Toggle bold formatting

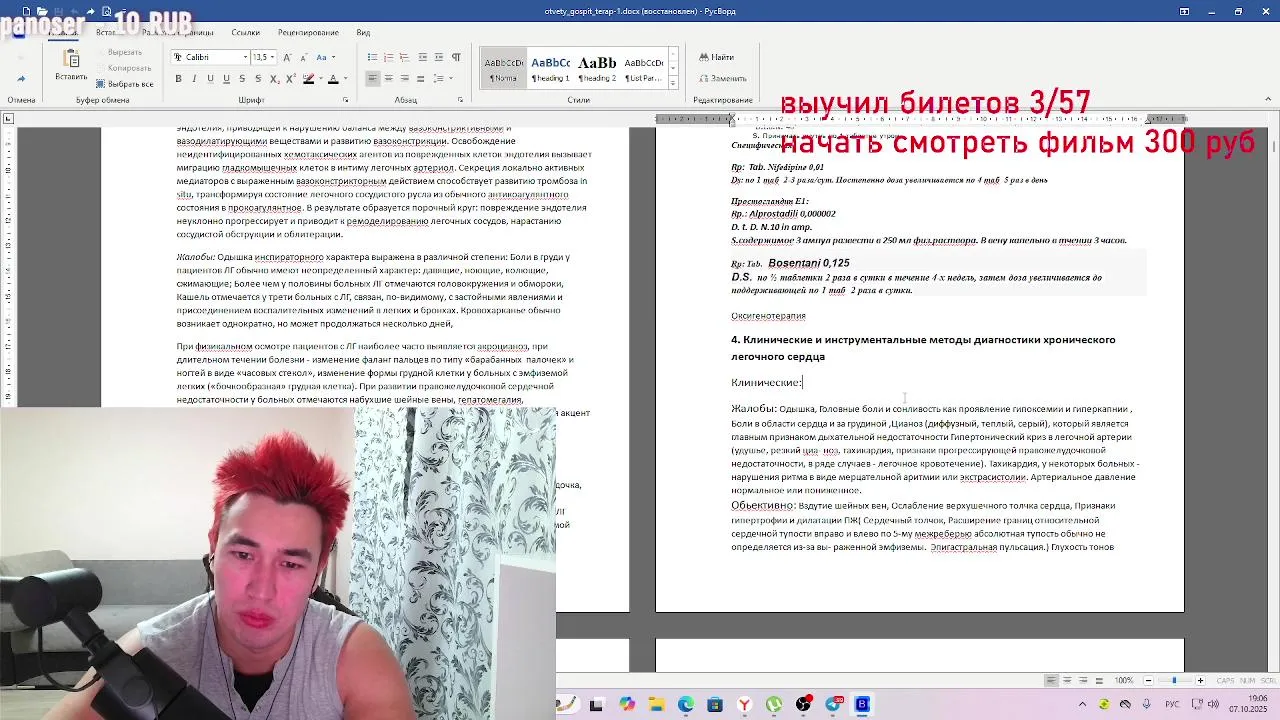pyautogui.click(x=178, y=79)
